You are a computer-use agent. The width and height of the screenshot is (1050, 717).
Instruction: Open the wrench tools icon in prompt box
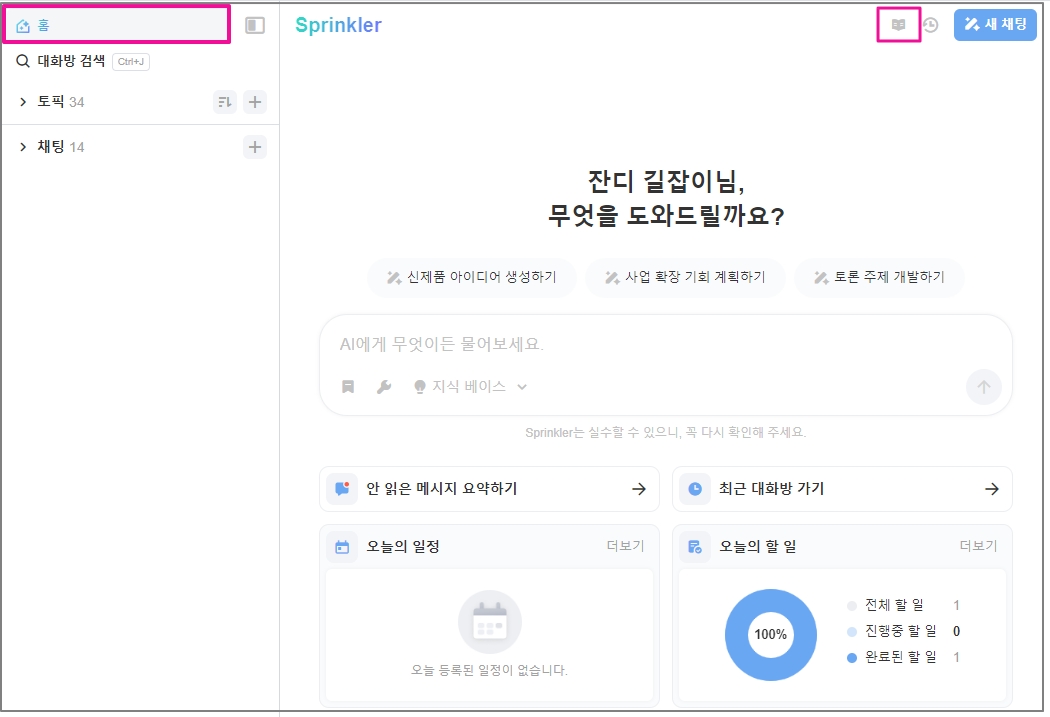[383, 387]
